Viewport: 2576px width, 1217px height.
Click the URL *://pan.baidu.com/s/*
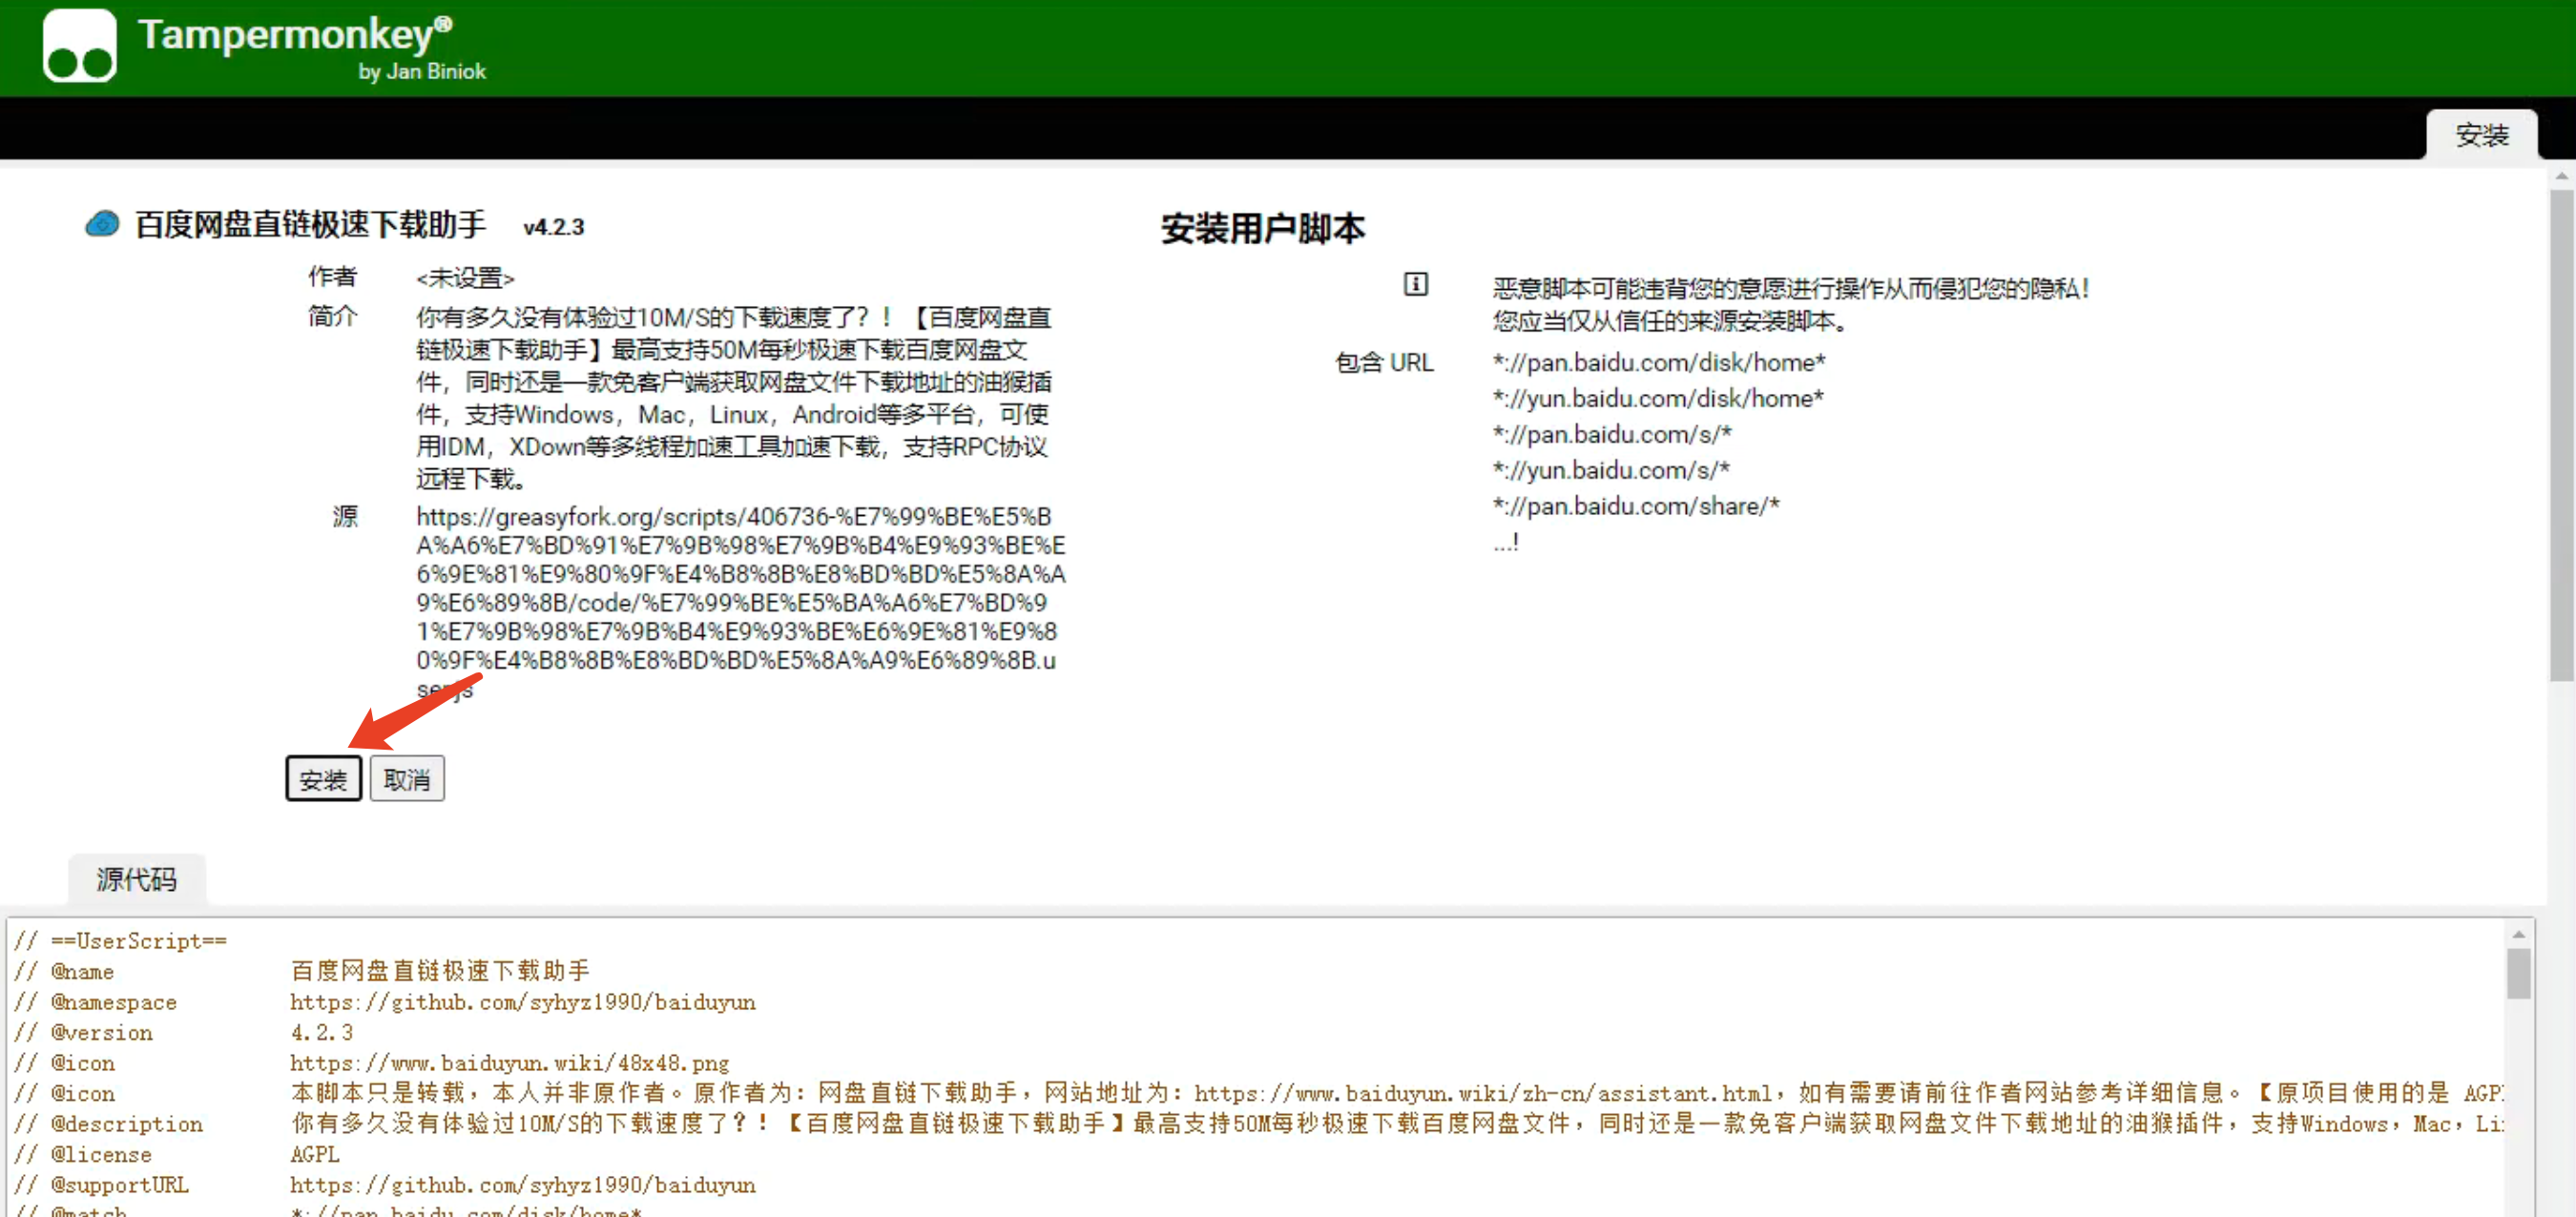coord(1612,434)
